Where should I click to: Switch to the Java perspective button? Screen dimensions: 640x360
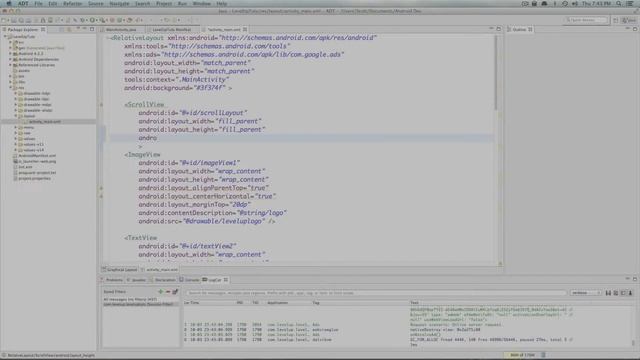tap(629, 20)
